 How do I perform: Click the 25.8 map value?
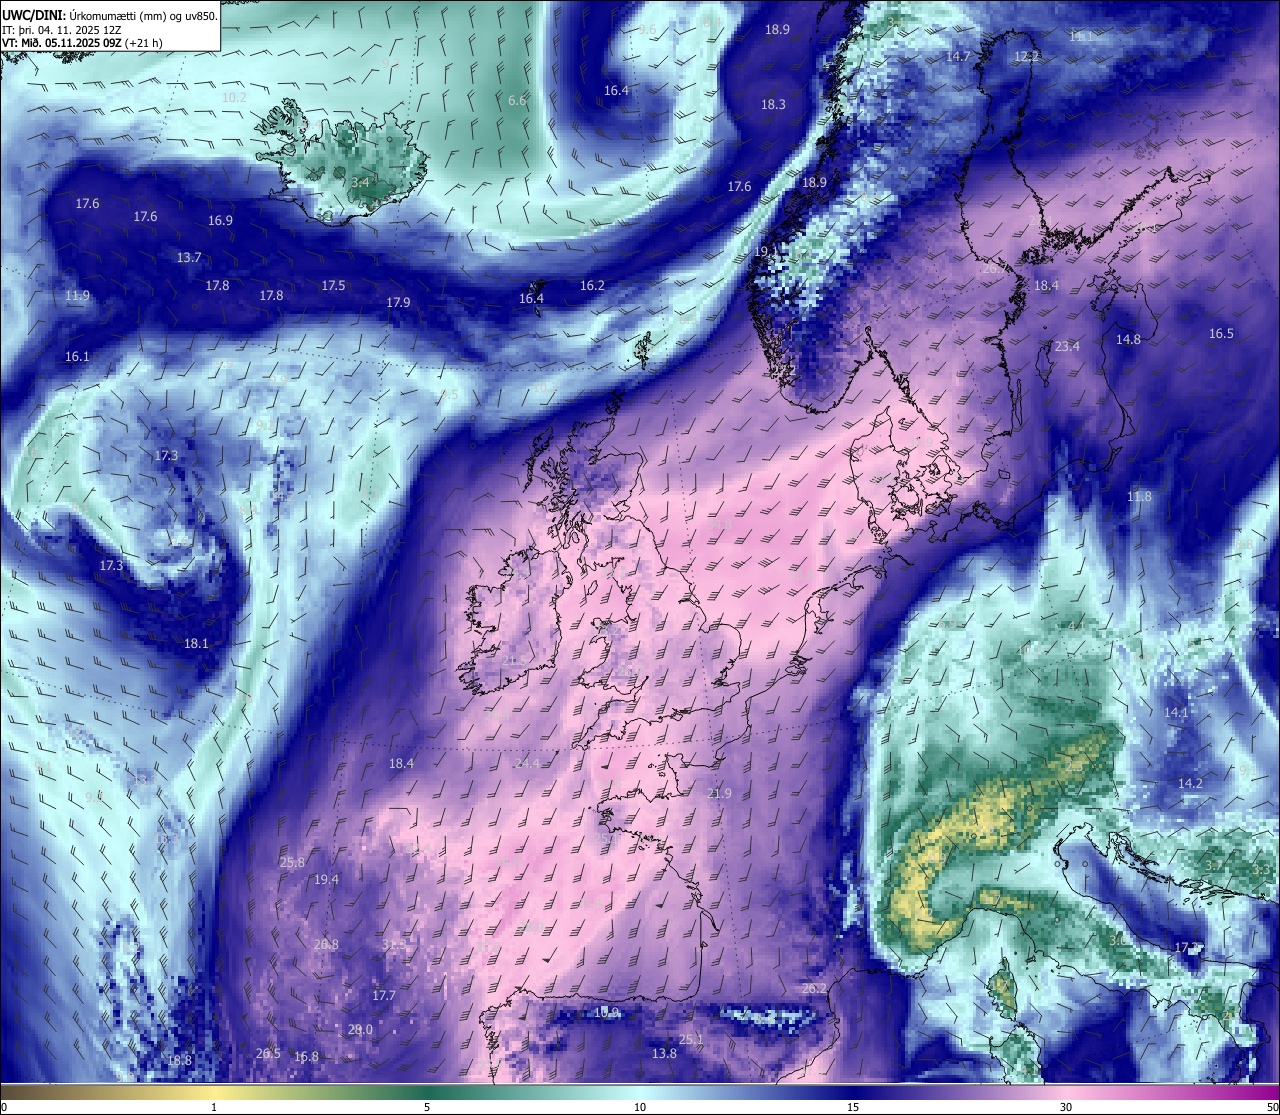[x=292, y=862]
